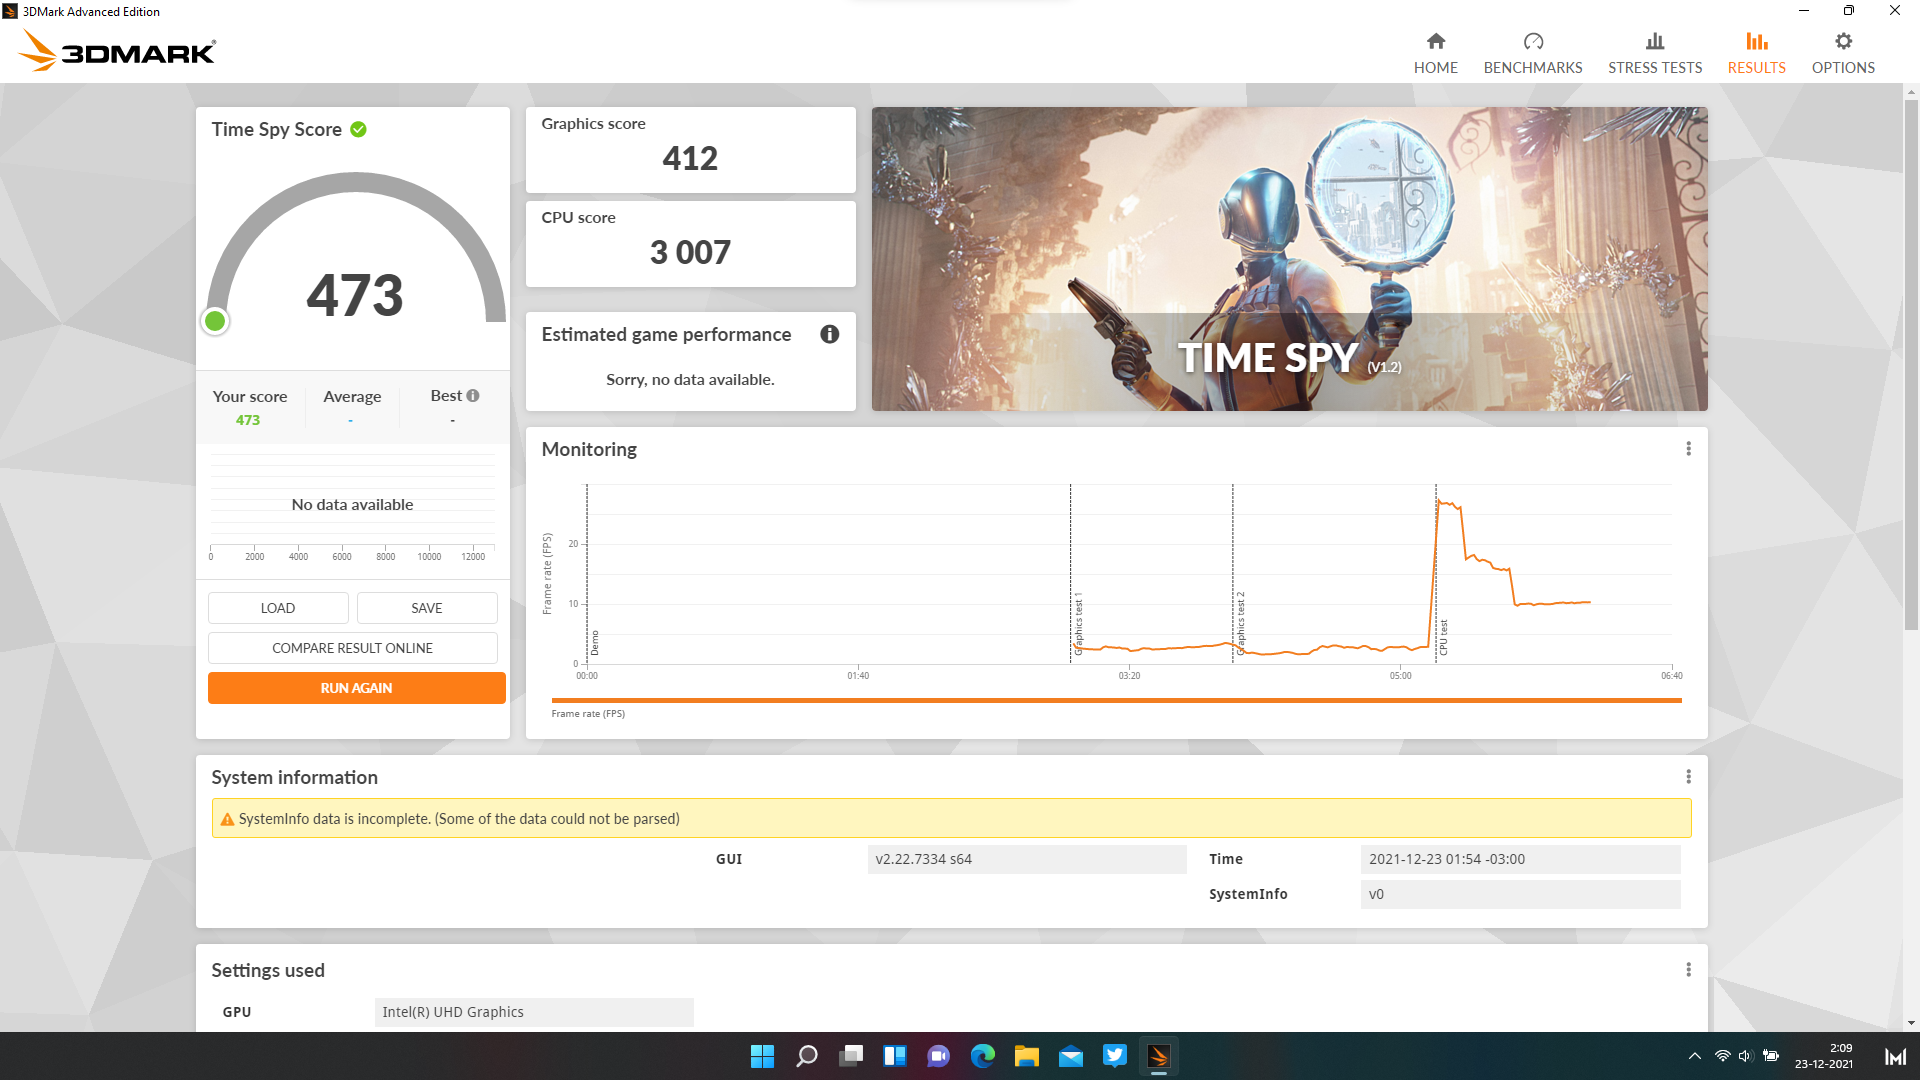Click info icon beside Estimated game performance
The image size is (1920, 1080).
pos(829,334)
